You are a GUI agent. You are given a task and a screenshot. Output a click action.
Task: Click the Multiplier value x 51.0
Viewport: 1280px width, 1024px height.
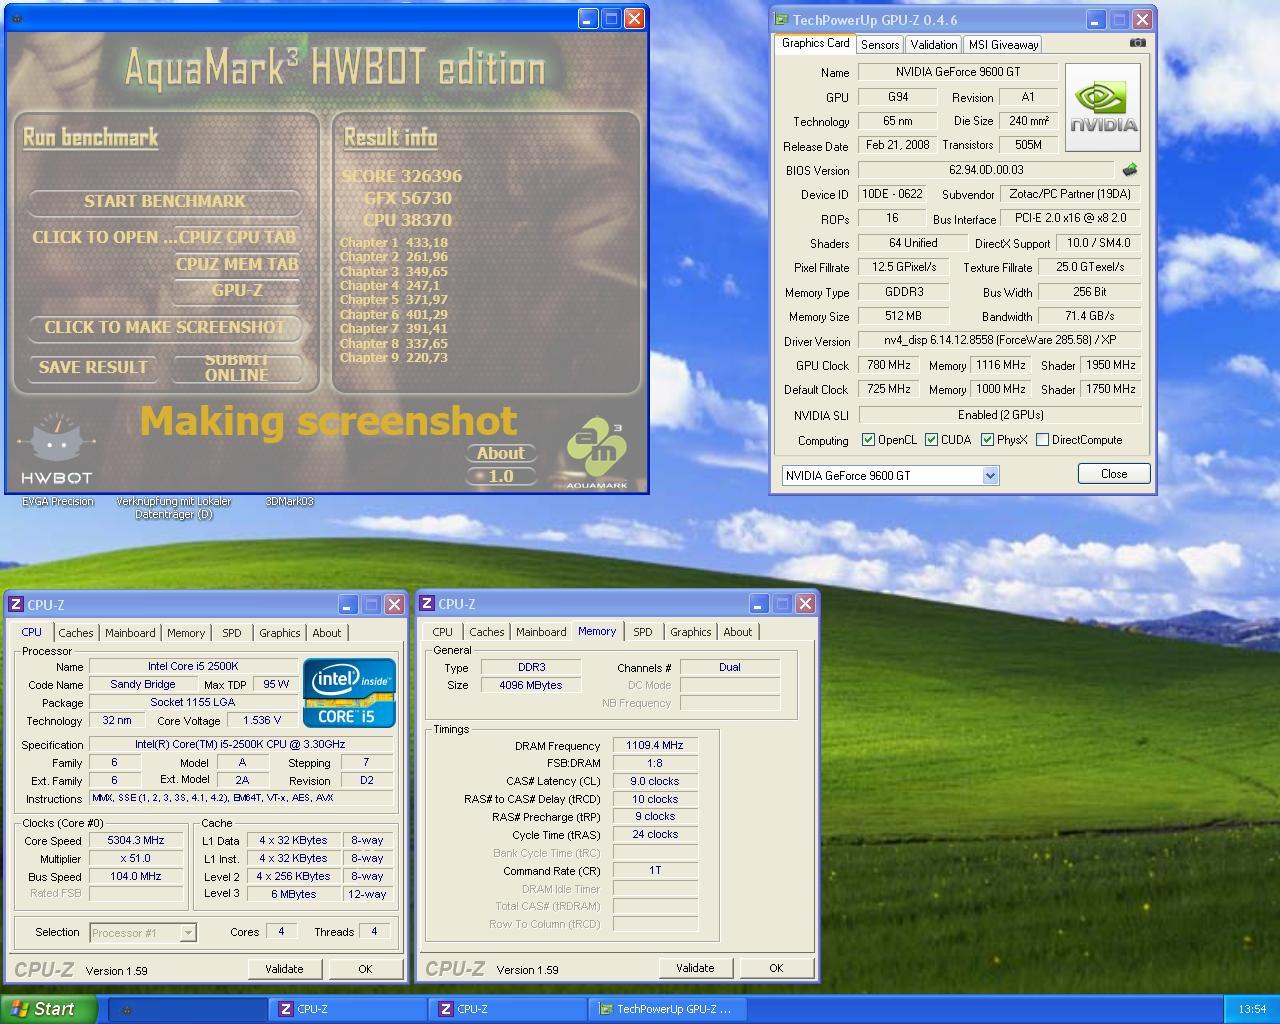[136, 859]
